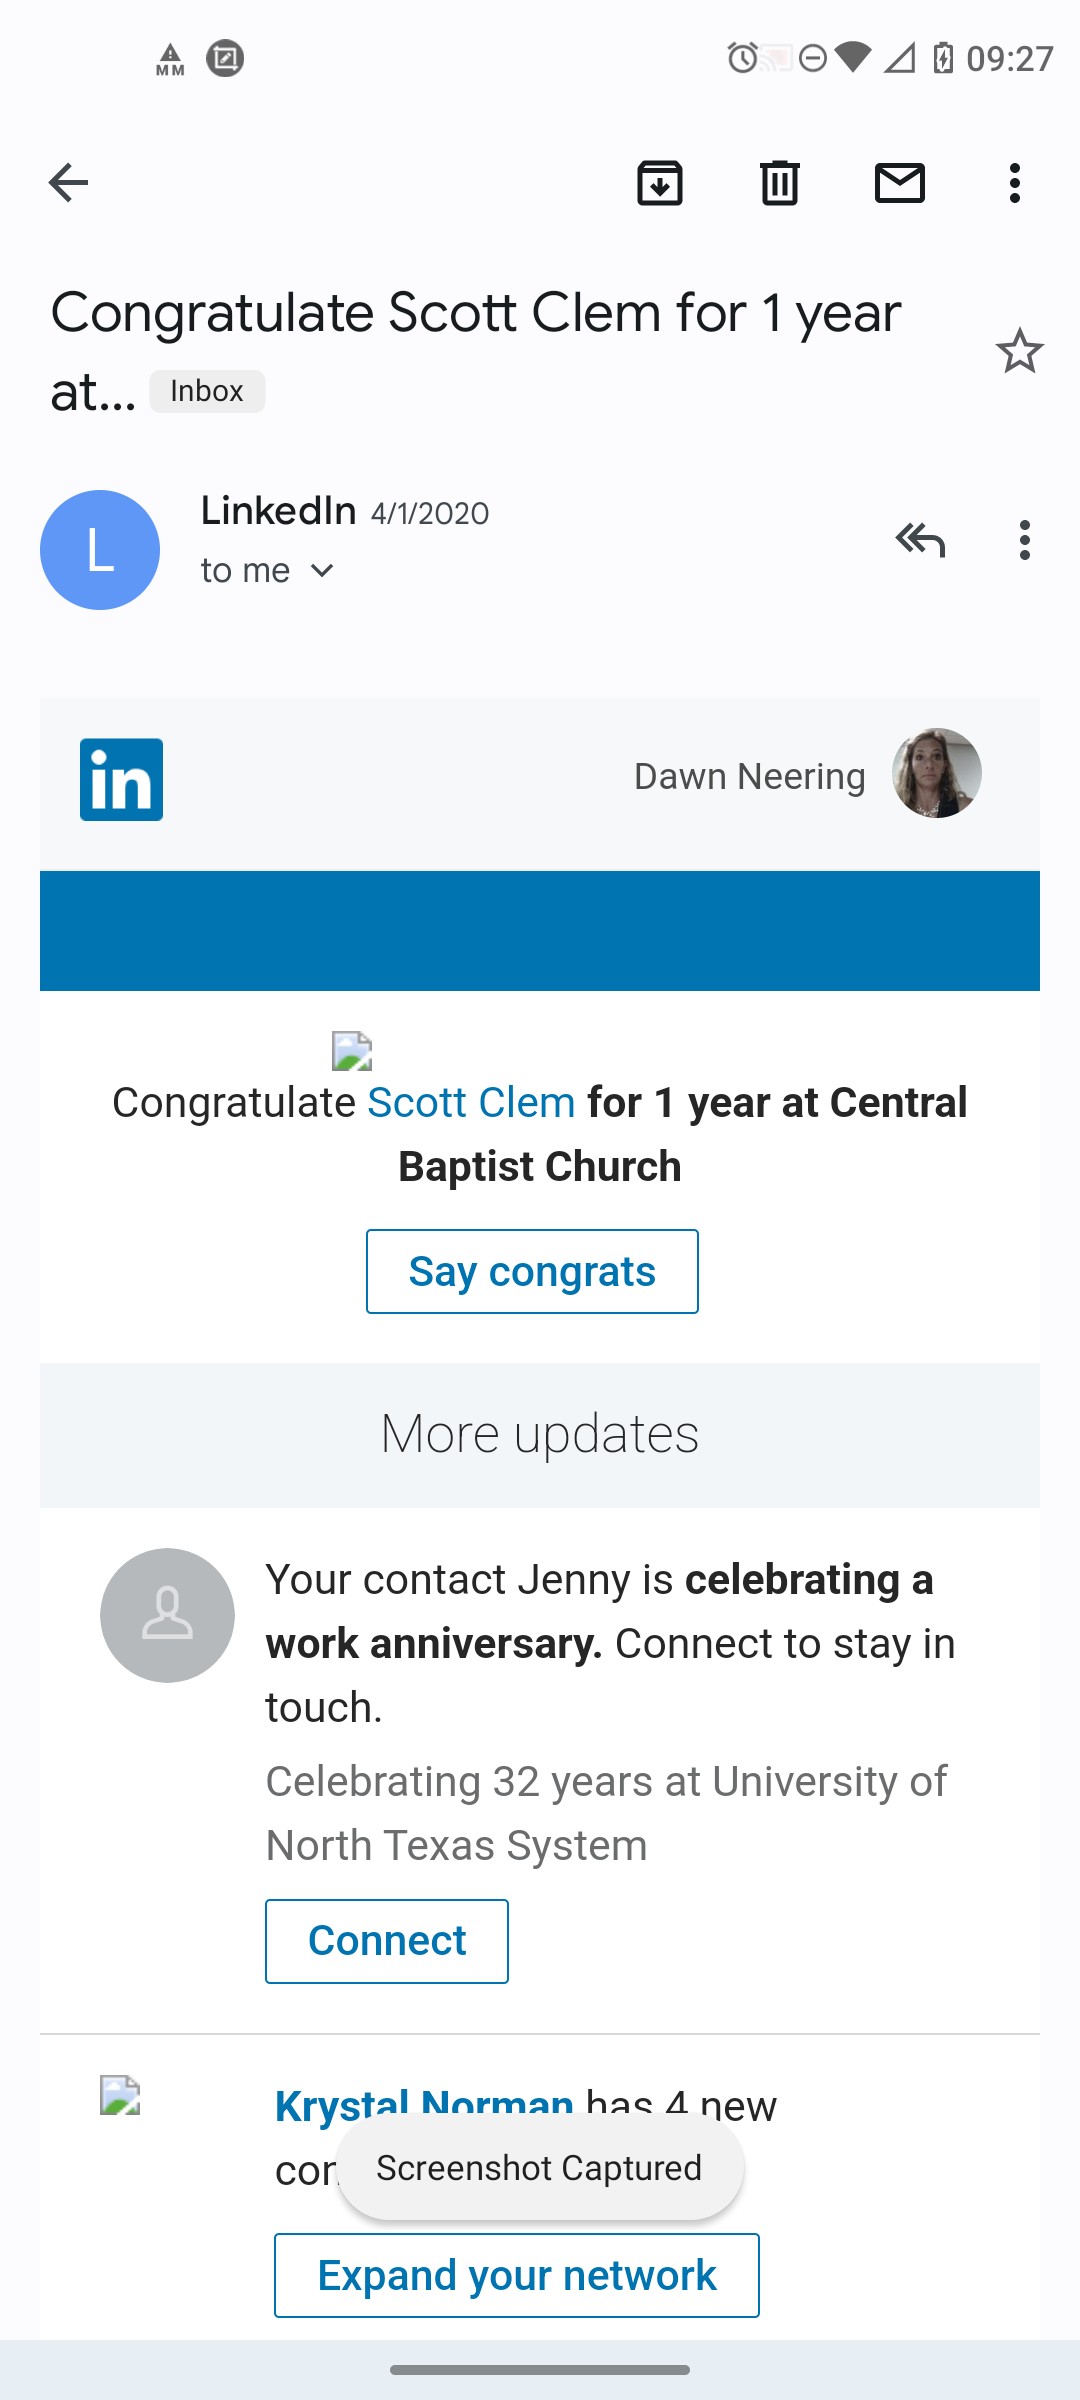Open the Scott Clem profile link
Screen dimensions: 1080x2400
click(x=471, y=1103)
